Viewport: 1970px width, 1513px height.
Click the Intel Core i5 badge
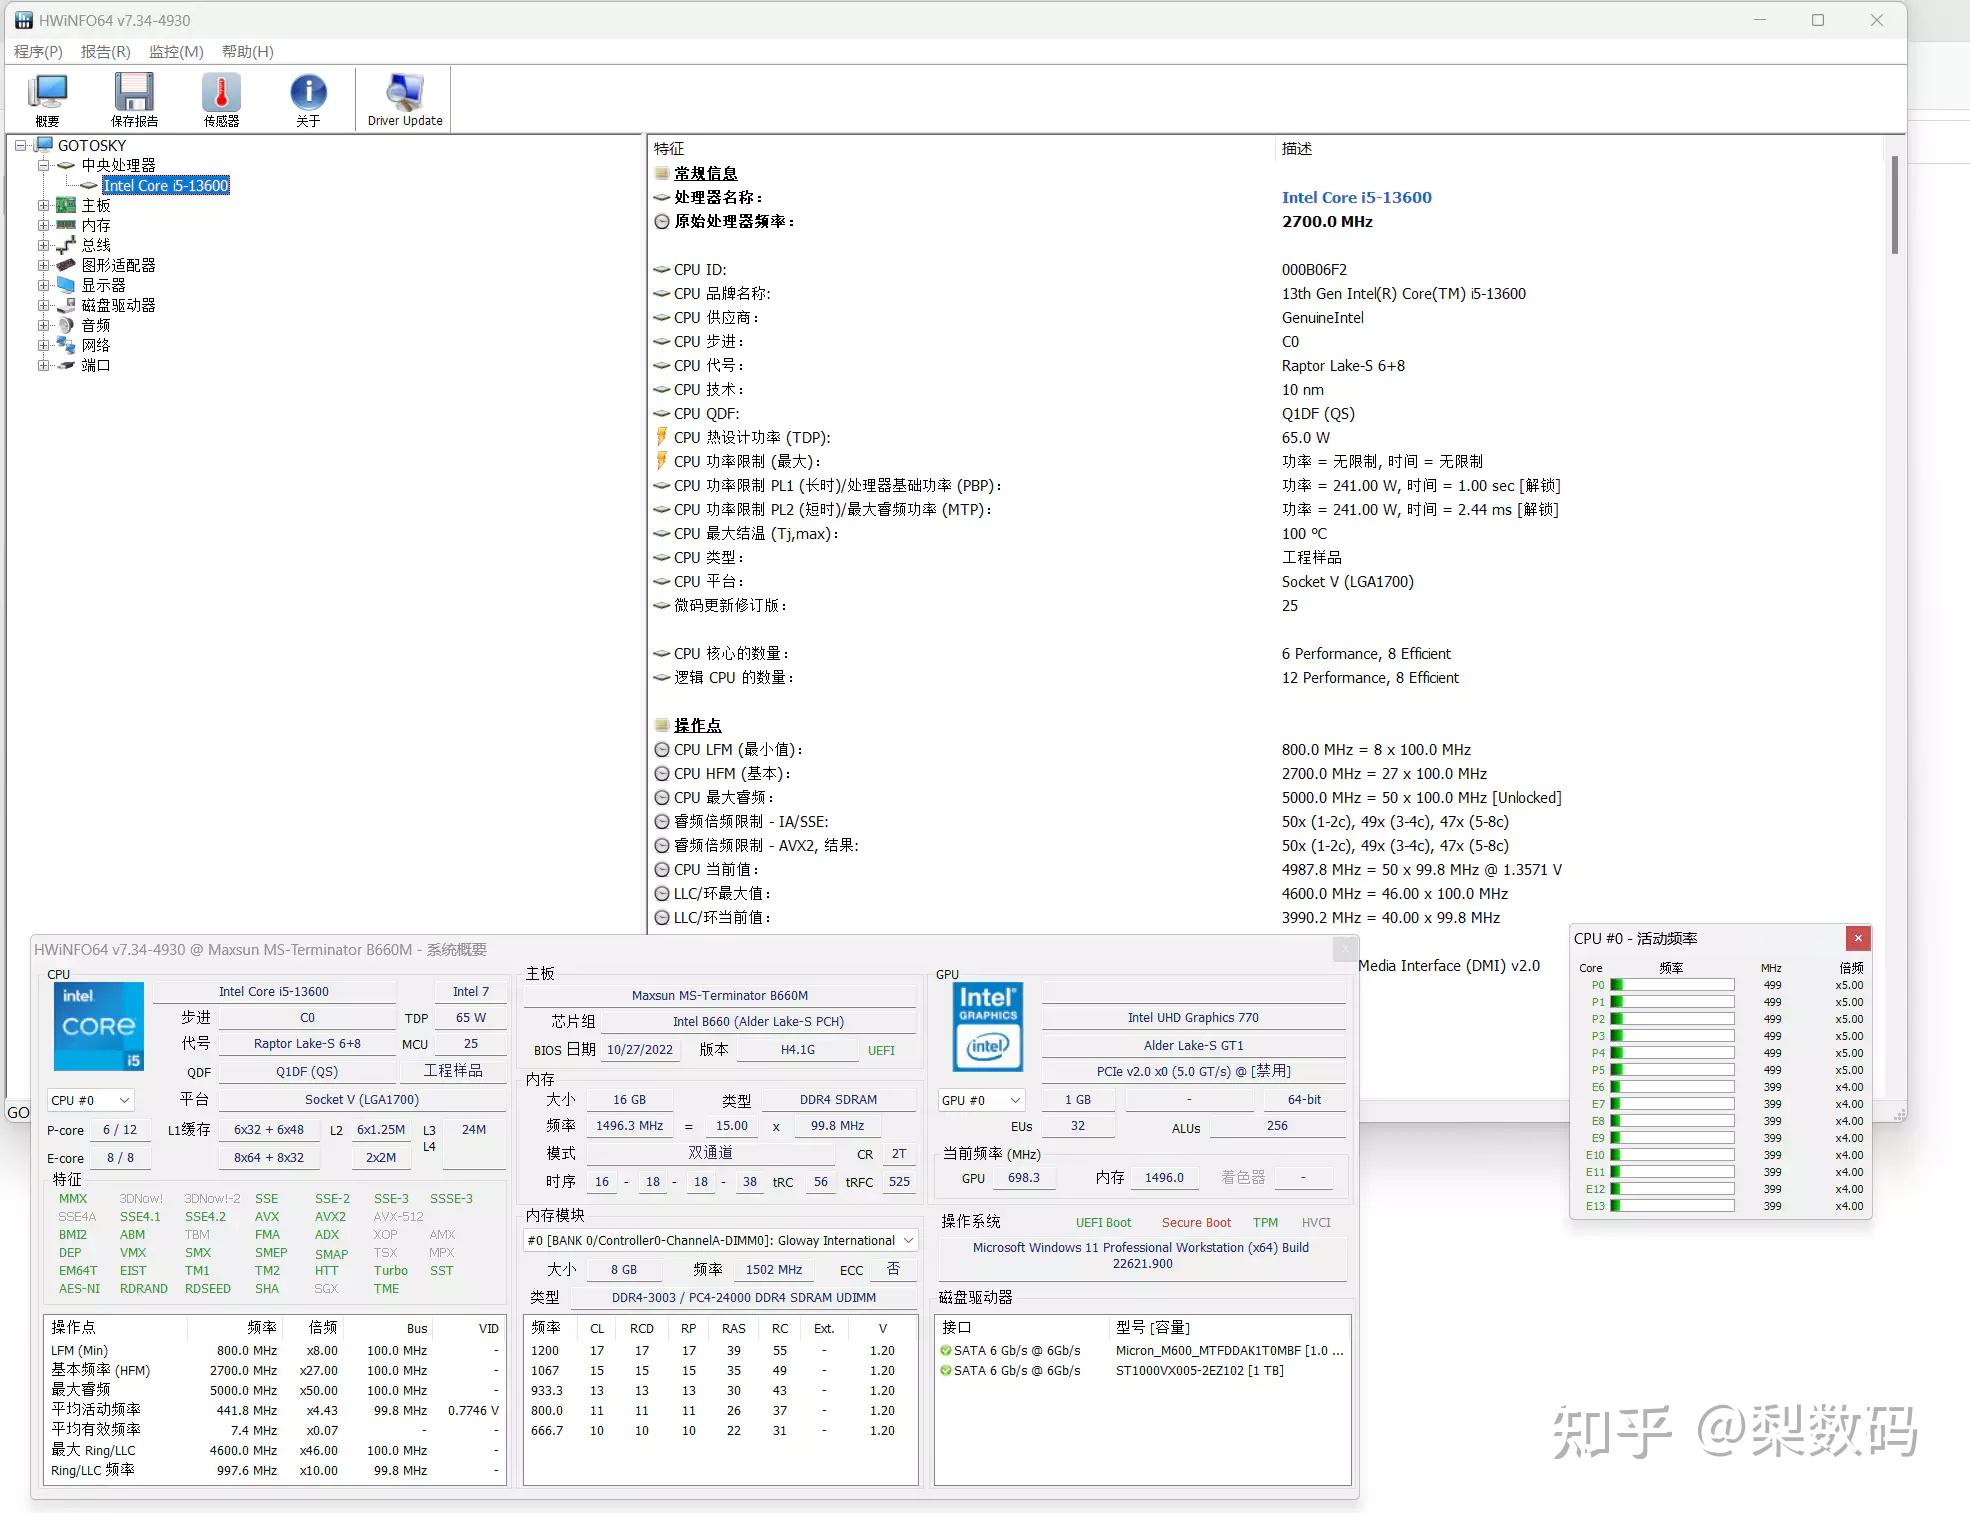click(98, 1027)
